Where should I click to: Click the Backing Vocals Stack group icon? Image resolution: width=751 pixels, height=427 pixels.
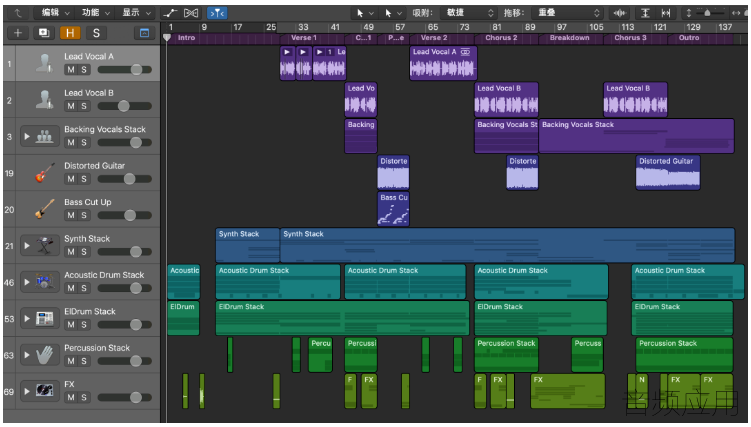[45, 136]
